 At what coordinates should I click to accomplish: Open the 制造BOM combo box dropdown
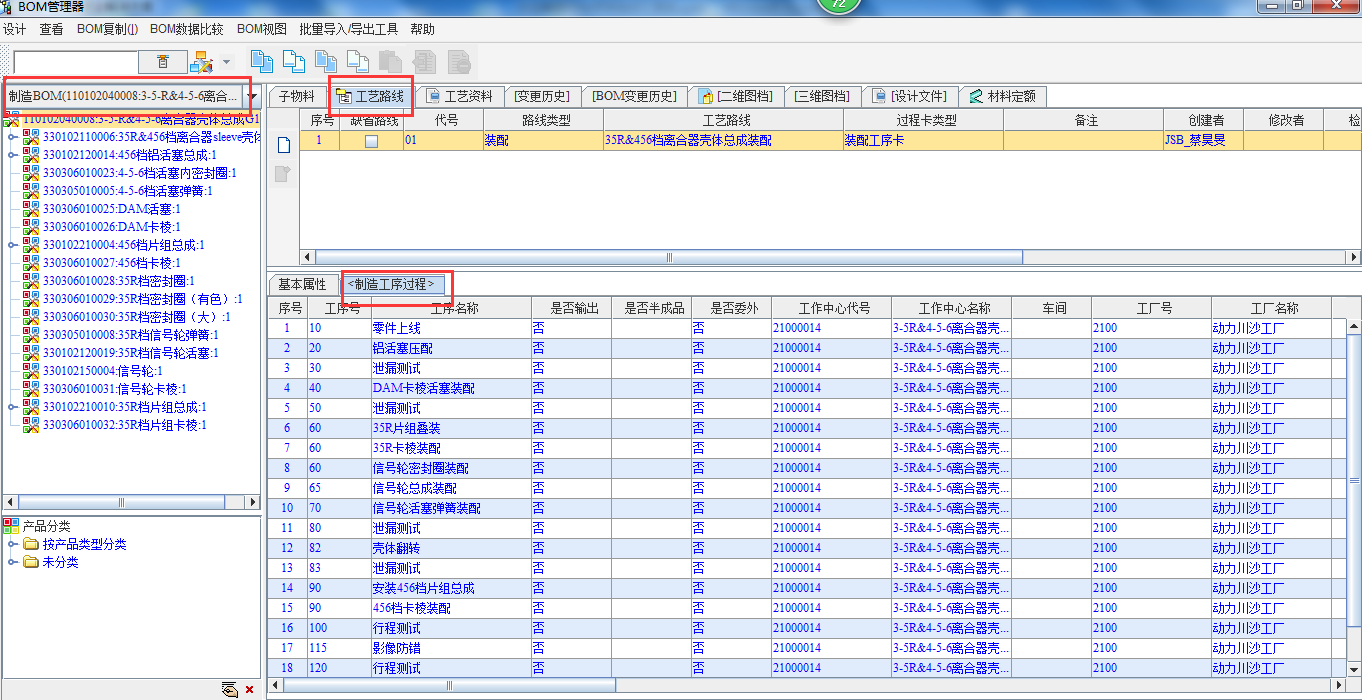tap(253, 97)
